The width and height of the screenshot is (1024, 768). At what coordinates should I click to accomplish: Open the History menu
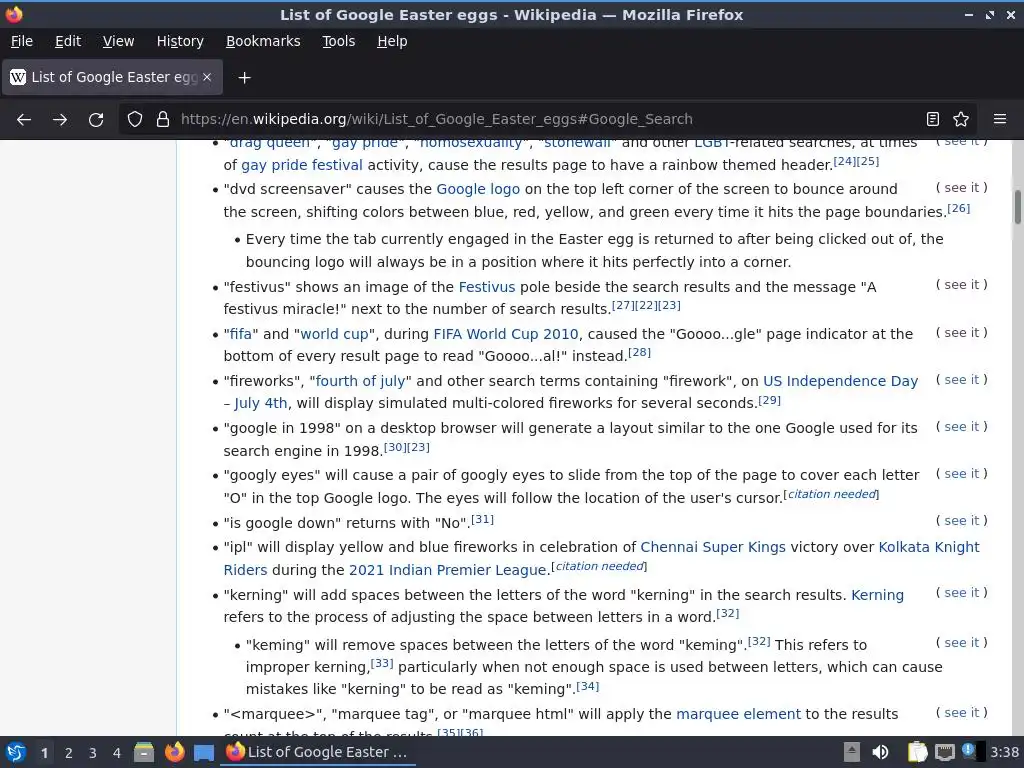(180, 41)
